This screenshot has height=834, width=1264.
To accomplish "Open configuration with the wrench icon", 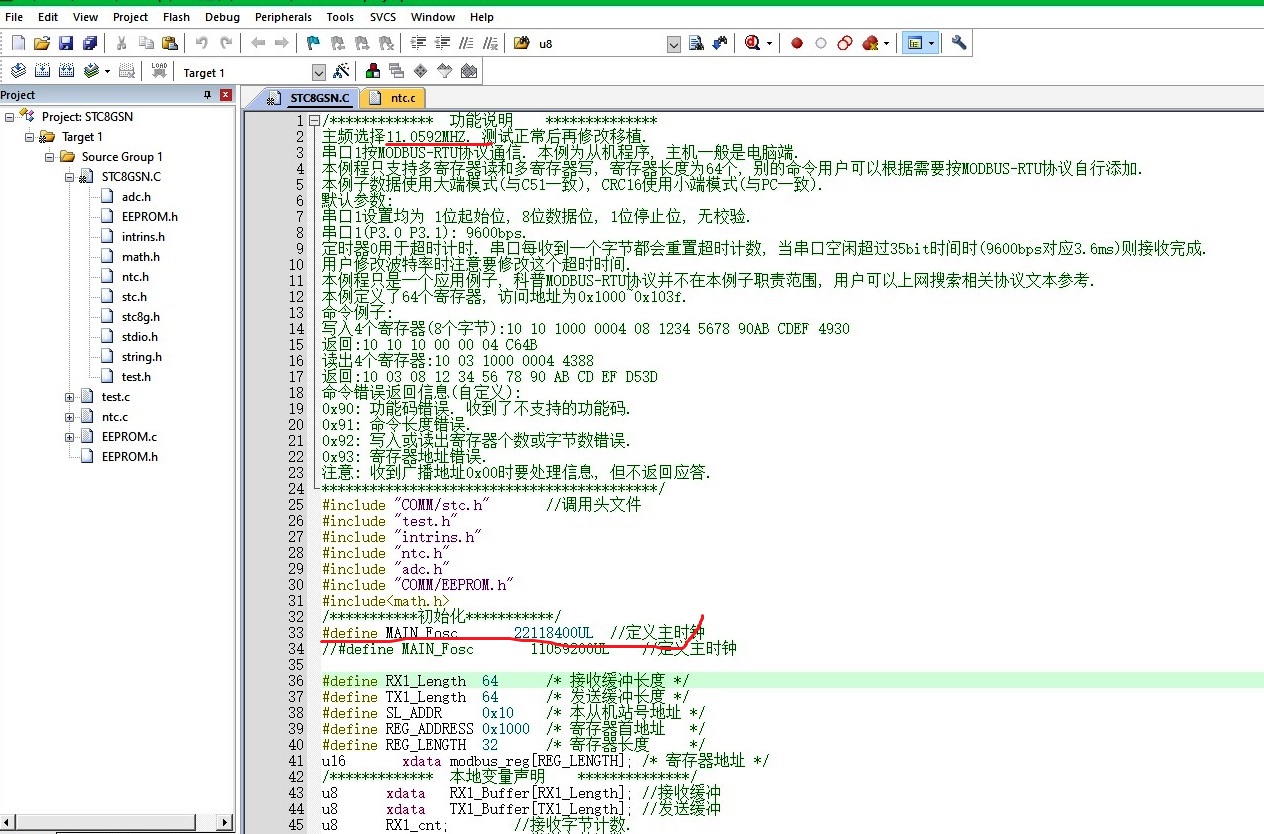I will (959, 43).
